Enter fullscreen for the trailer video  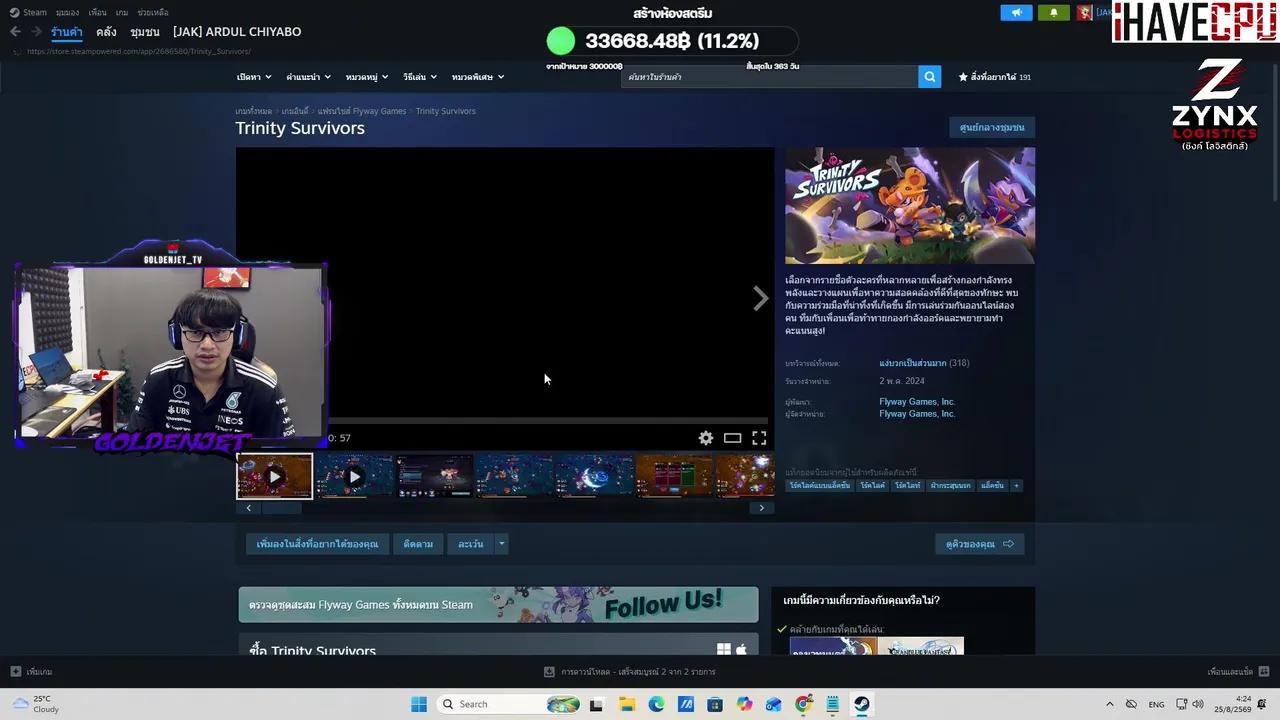pos(759,438)
